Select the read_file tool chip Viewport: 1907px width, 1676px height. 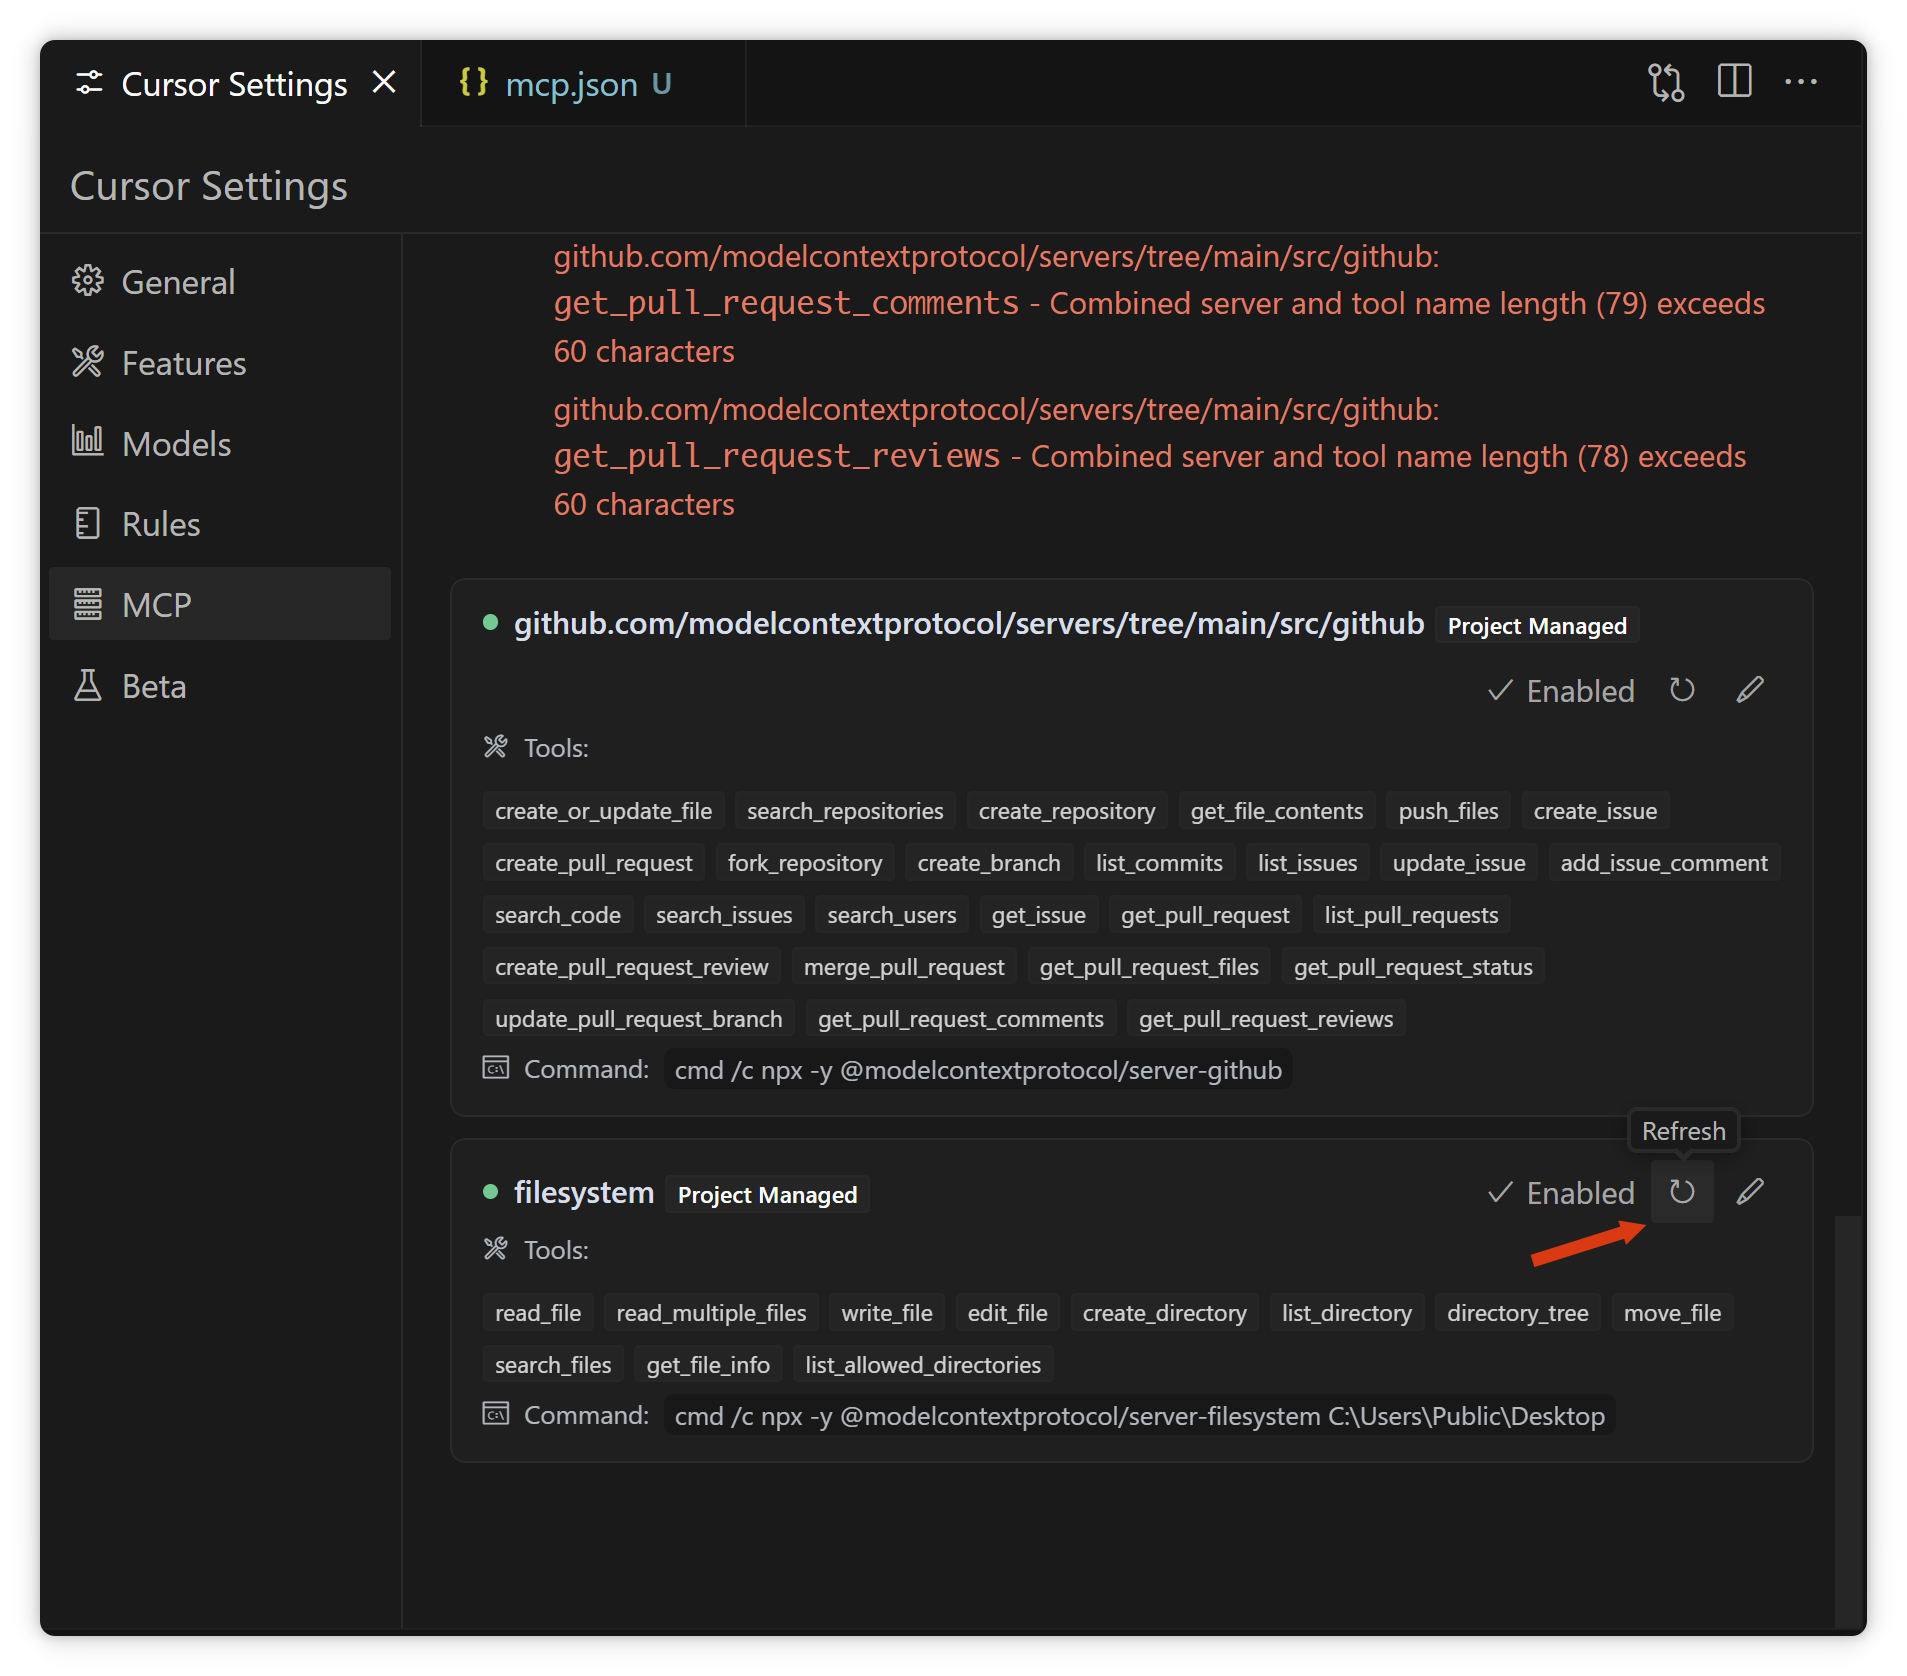537,1313
